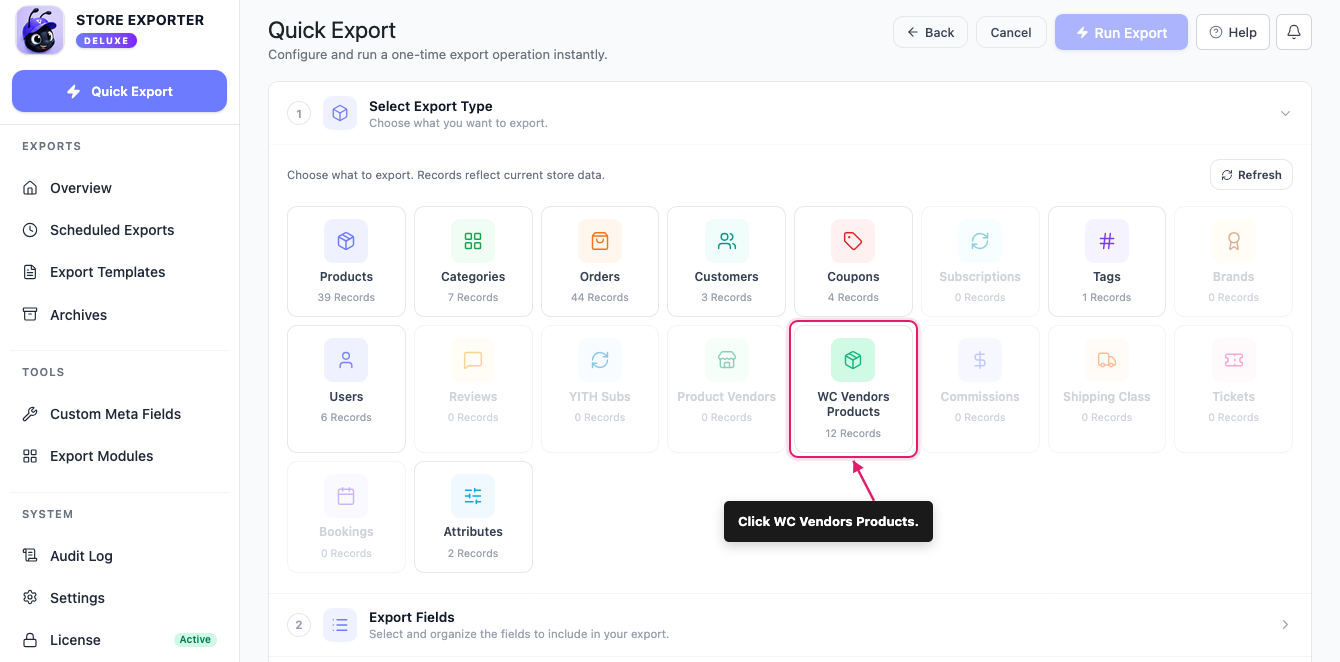Click the clock icon beside Scheduled Exports
Screen dimensions: 1340x662
(30, 230)
